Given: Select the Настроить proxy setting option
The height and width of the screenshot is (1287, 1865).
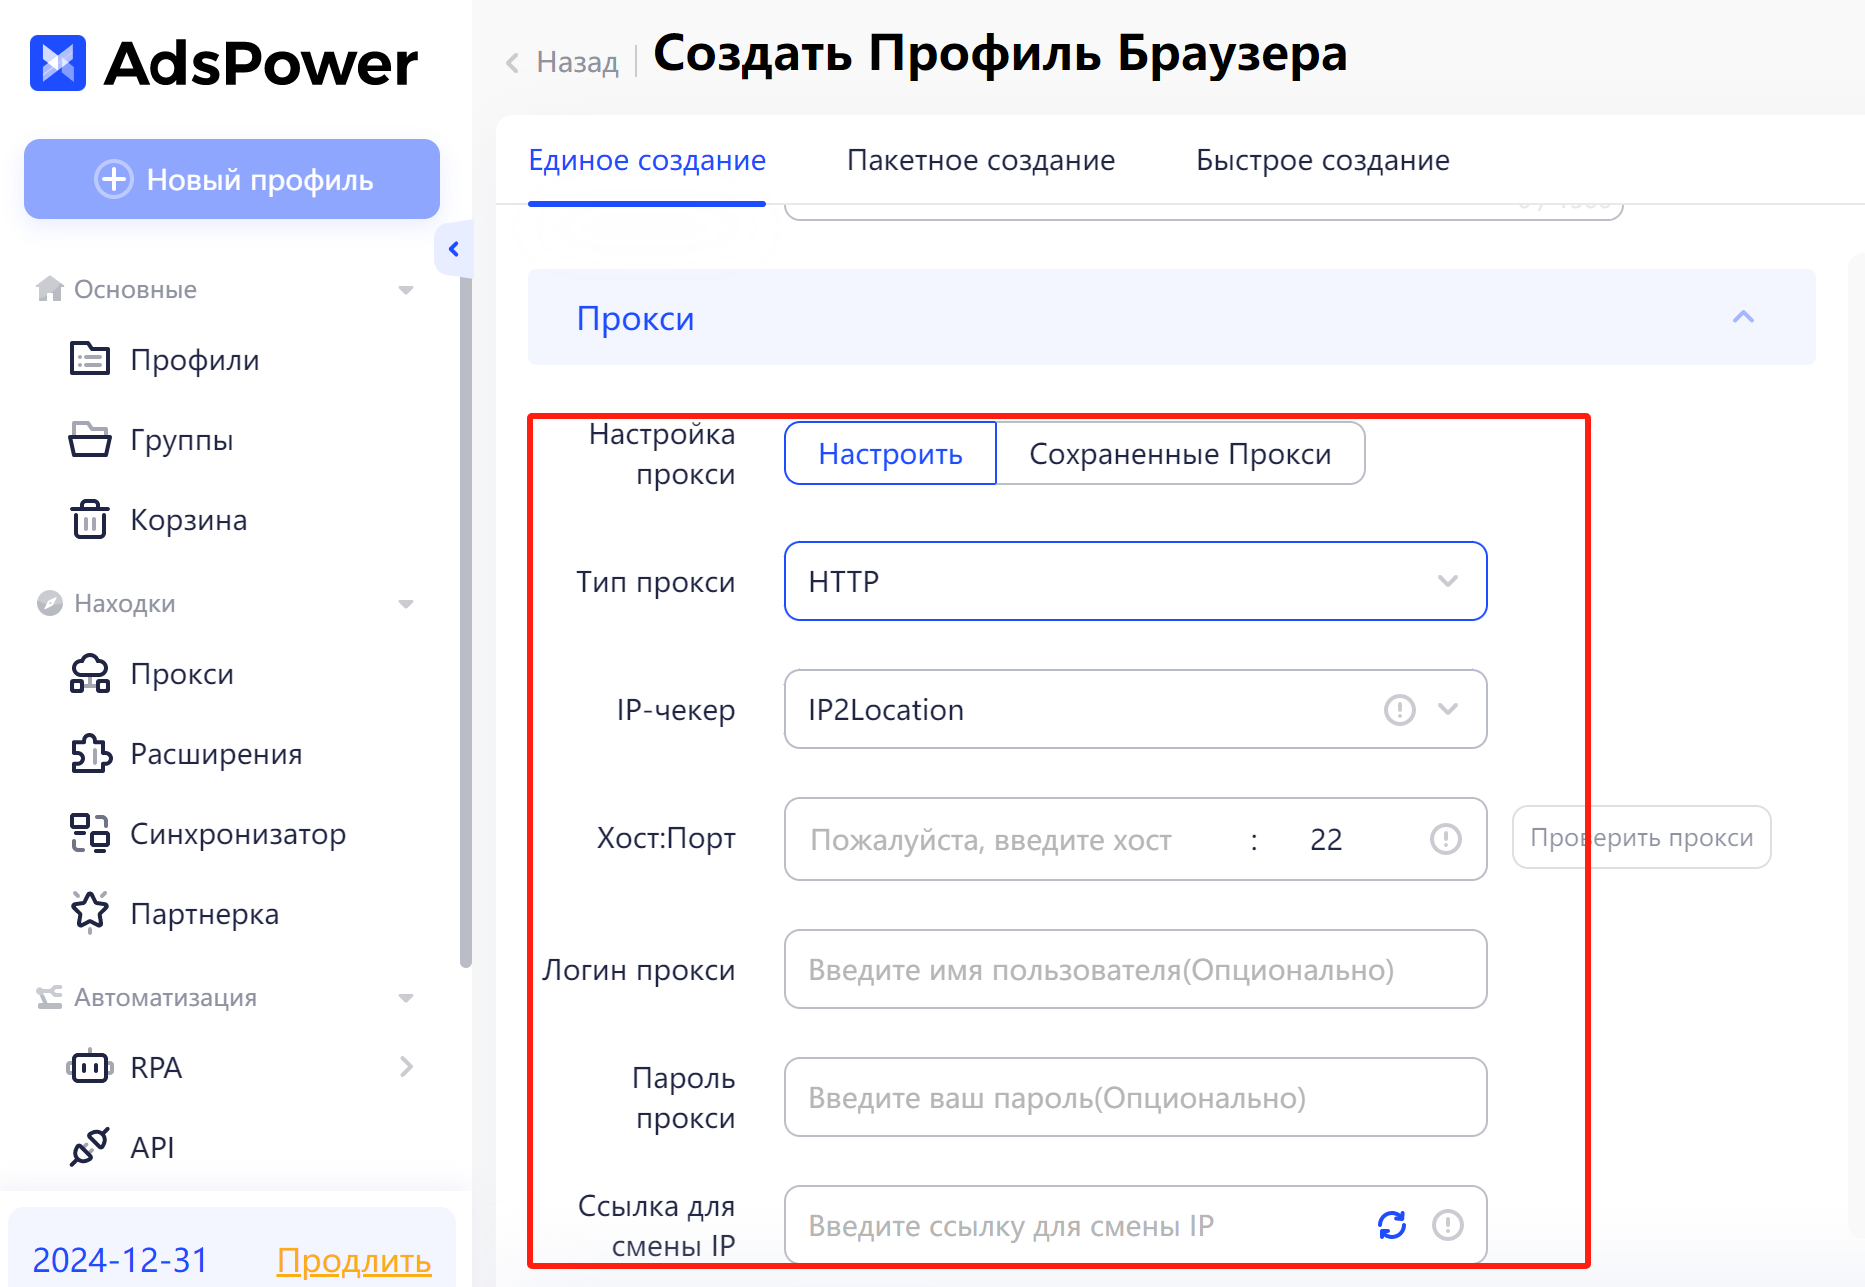Looking at the screenshot, I should [x=890, y=454].
